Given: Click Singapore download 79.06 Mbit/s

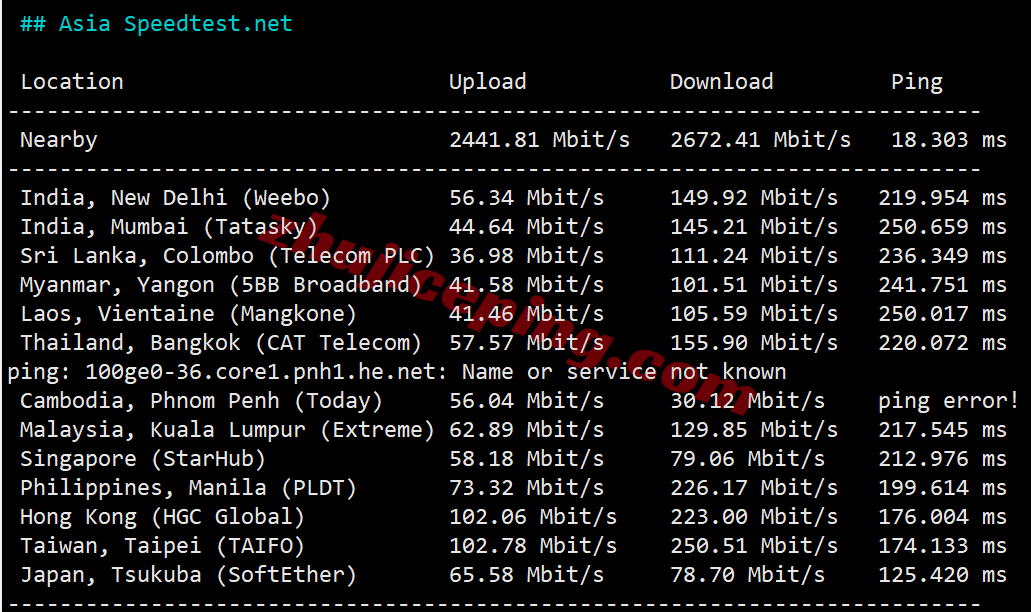Looking at the screenshot, I should coord(747,458).
